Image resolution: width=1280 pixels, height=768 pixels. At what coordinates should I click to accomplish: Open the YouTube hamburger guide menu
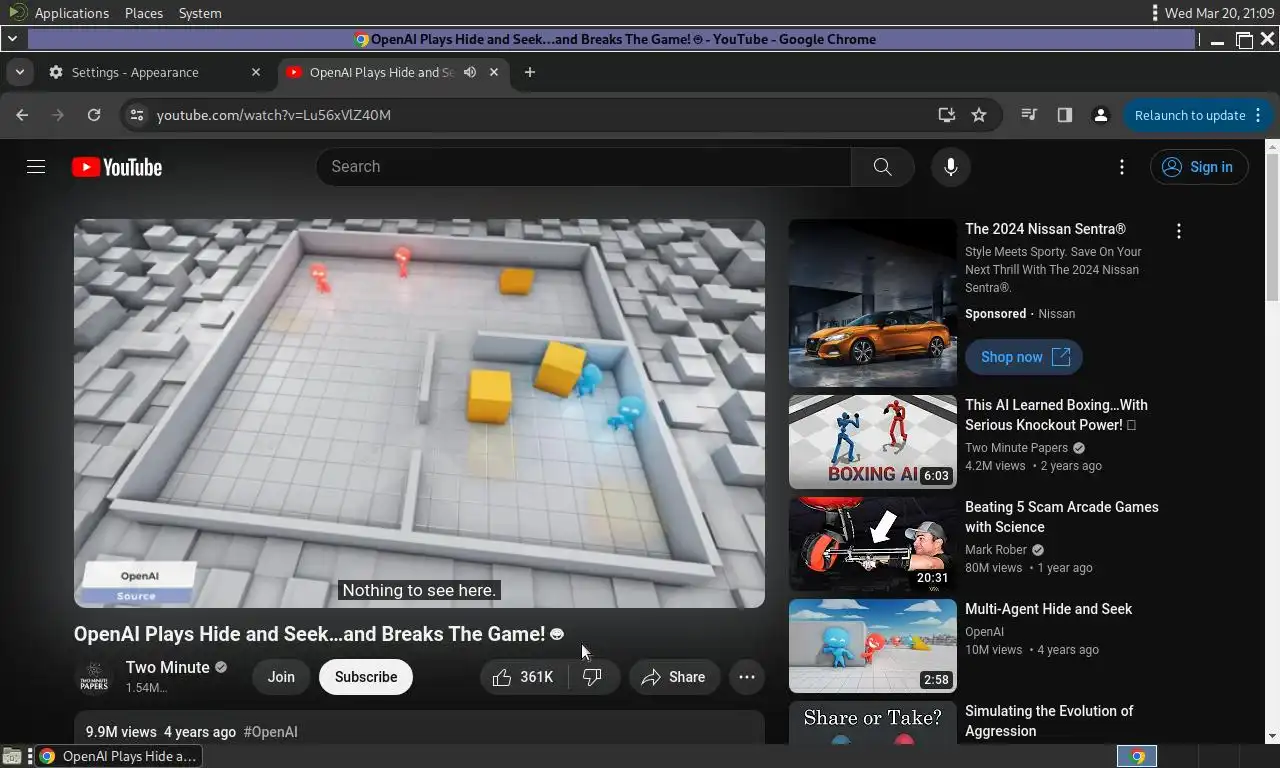tap(36, 167)
